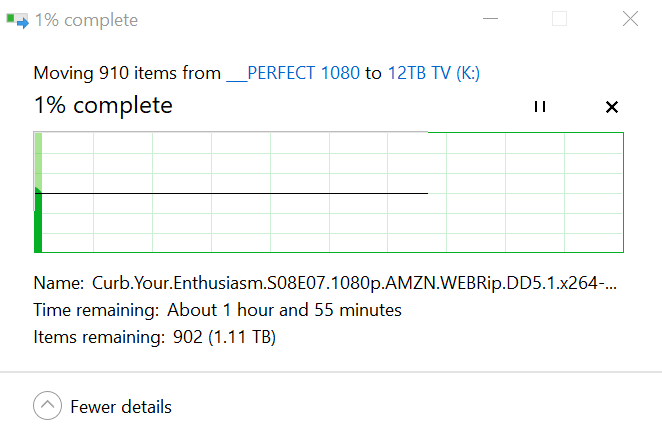Click the transfer speed graph area

click(328, 193)
